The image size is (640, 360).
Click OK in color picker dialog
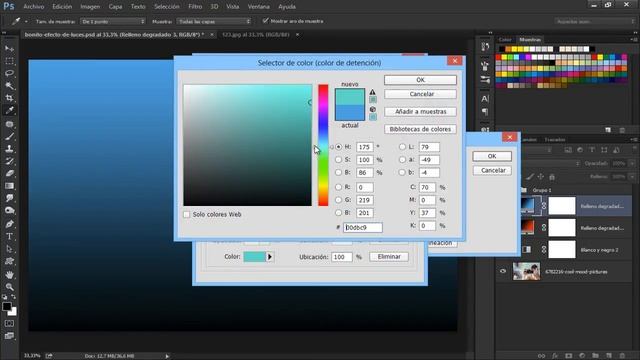(420, 80)
